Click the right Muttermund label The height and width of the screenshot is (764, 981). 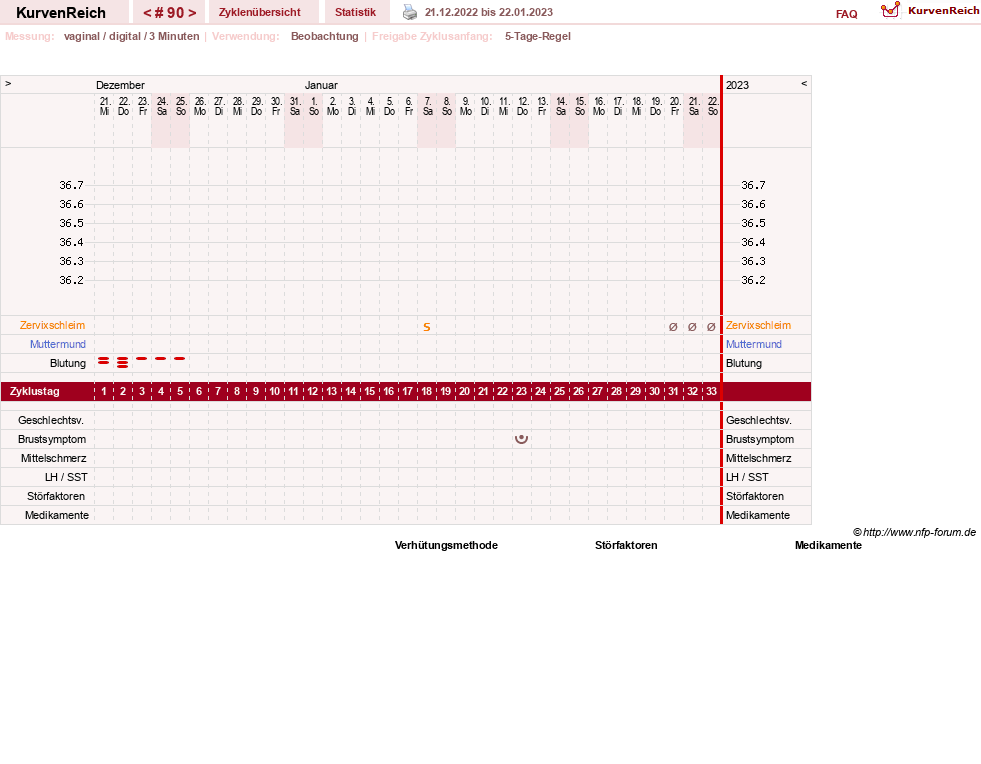click(754, 344)
